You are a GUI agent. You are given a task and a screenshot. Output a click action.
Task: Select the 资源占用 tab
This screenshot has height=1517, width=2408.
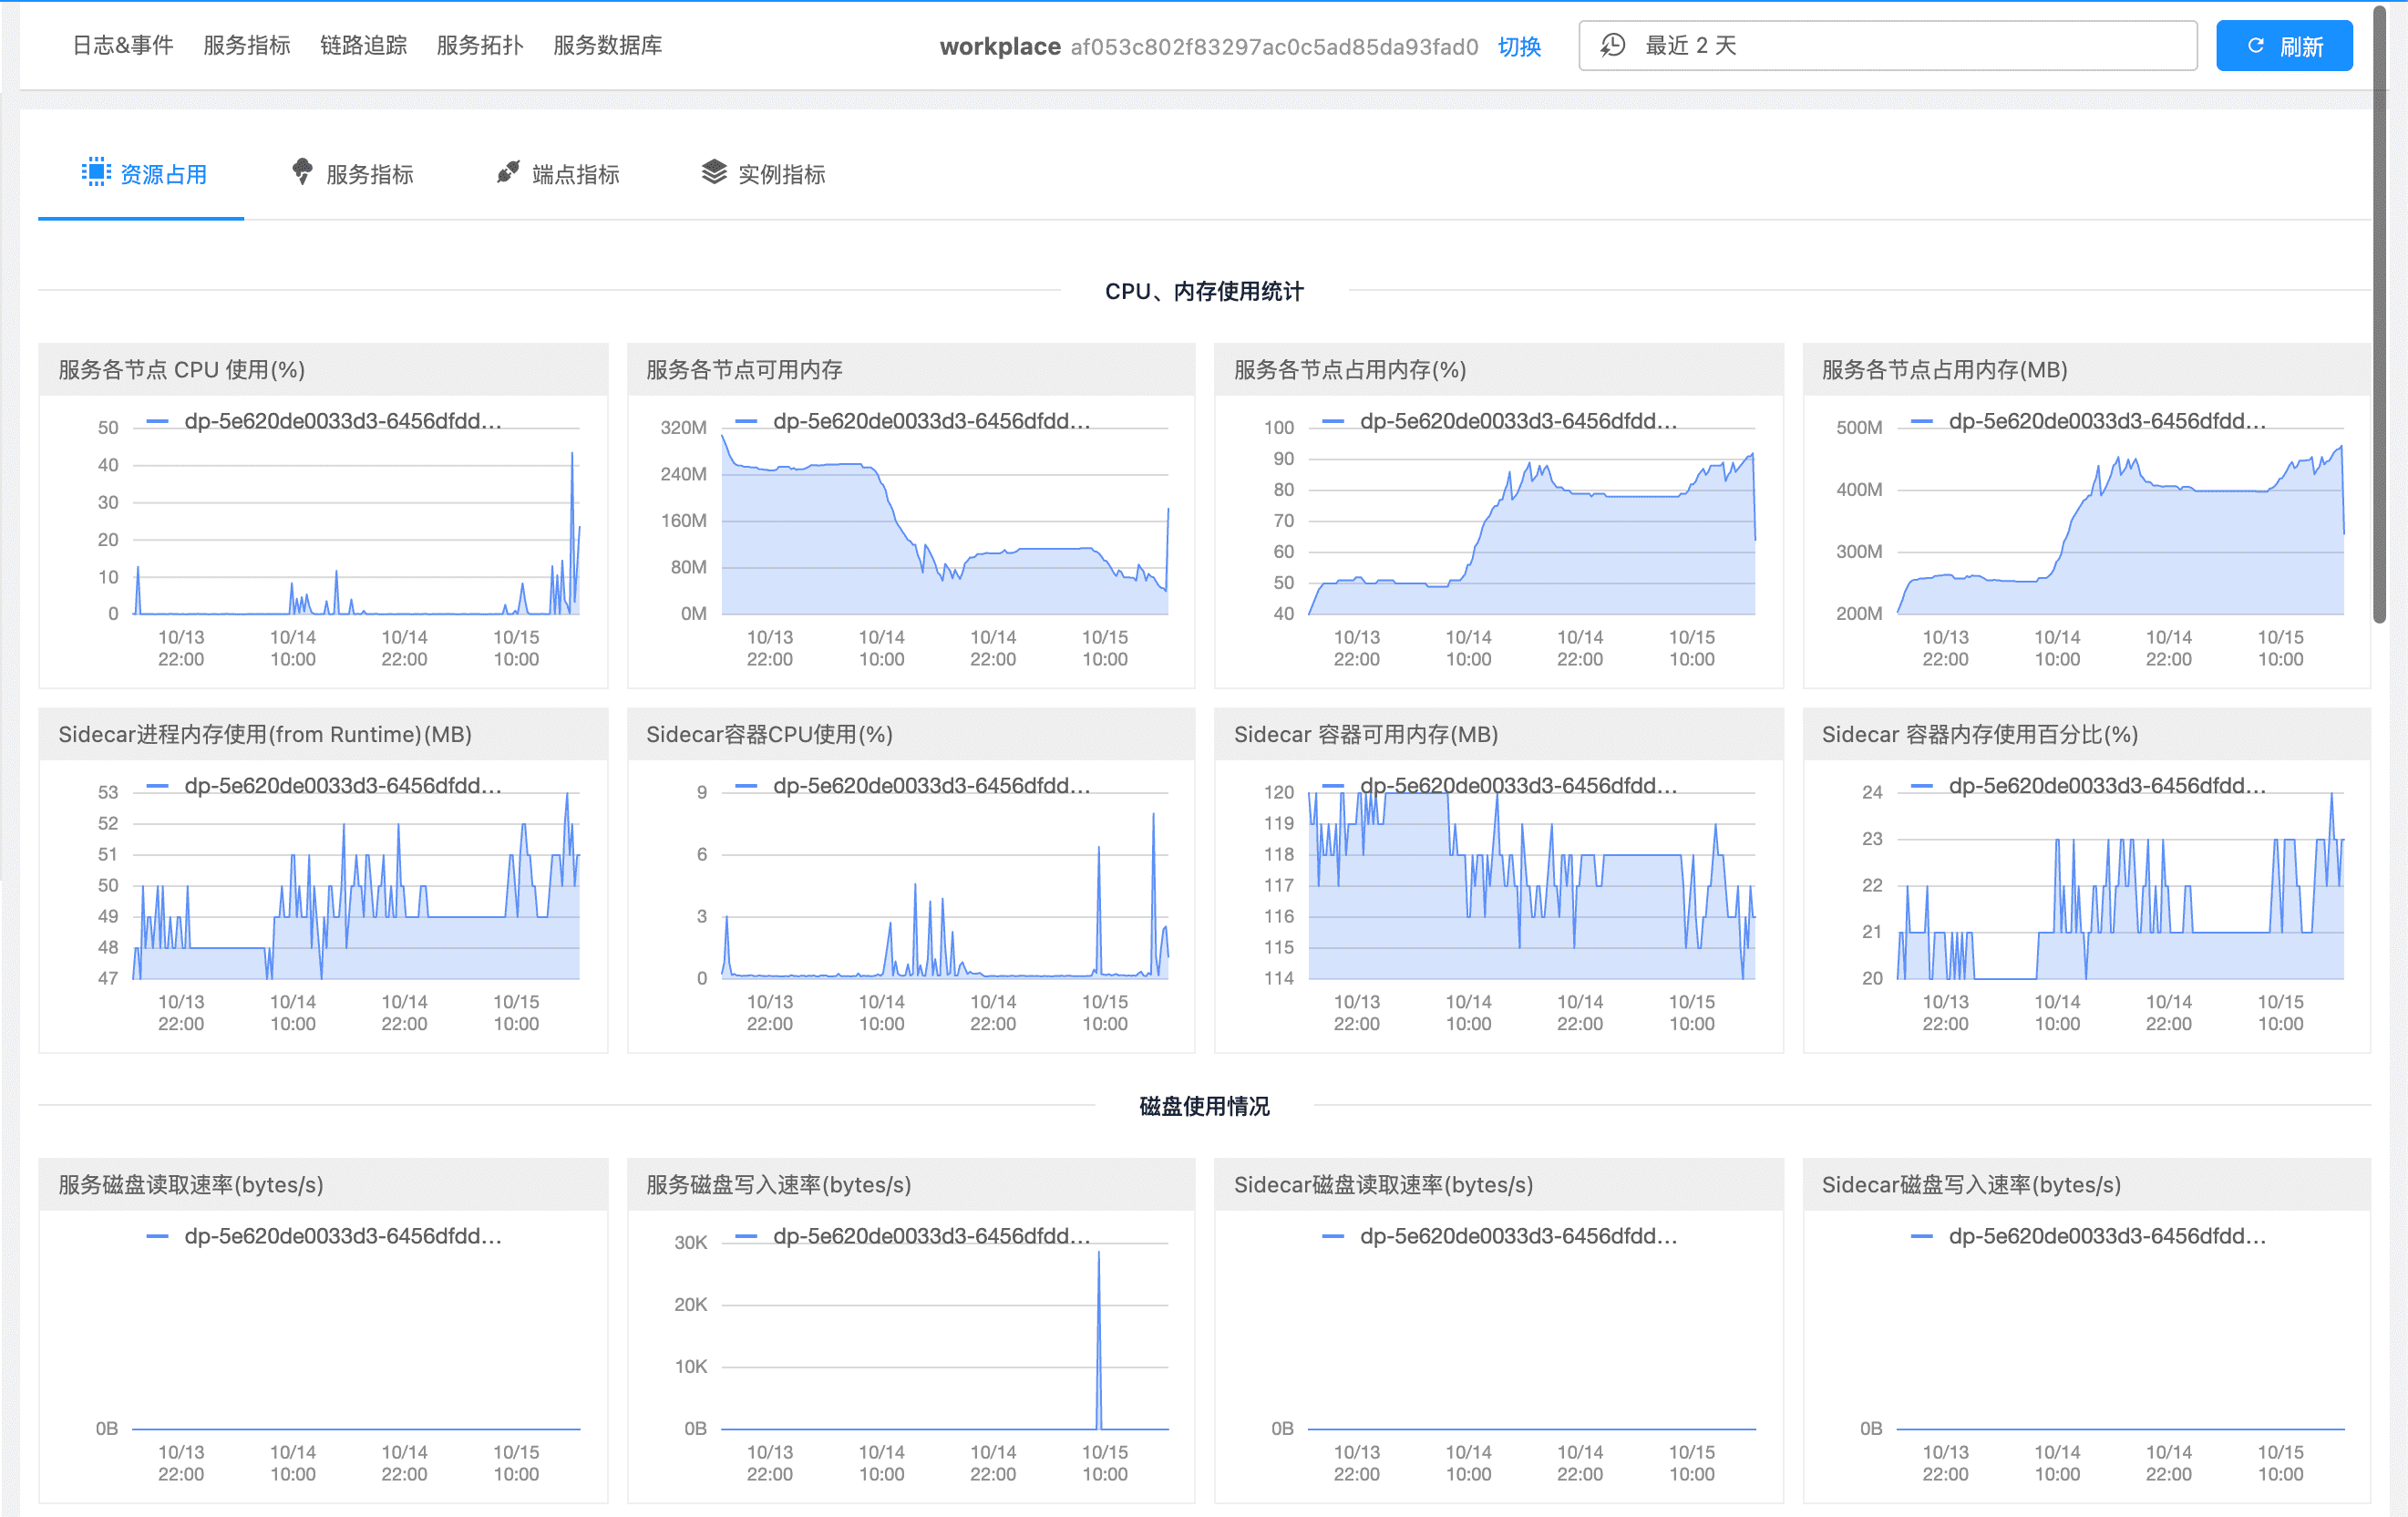click(143, 174)
